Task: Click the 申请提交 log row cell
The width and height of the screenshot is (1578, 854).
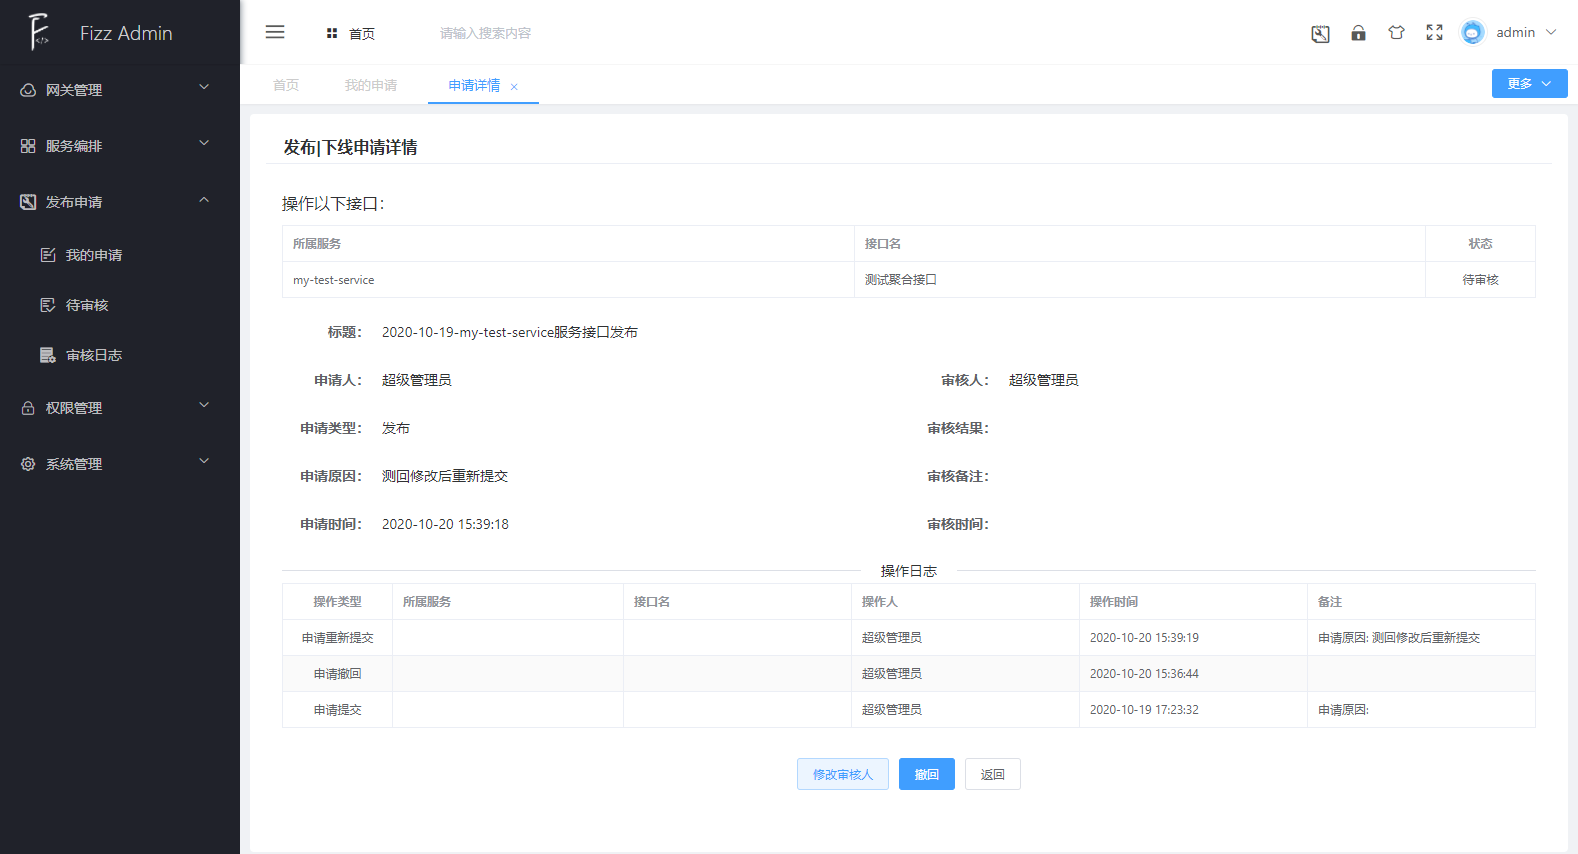Action: tap(338, 710)
